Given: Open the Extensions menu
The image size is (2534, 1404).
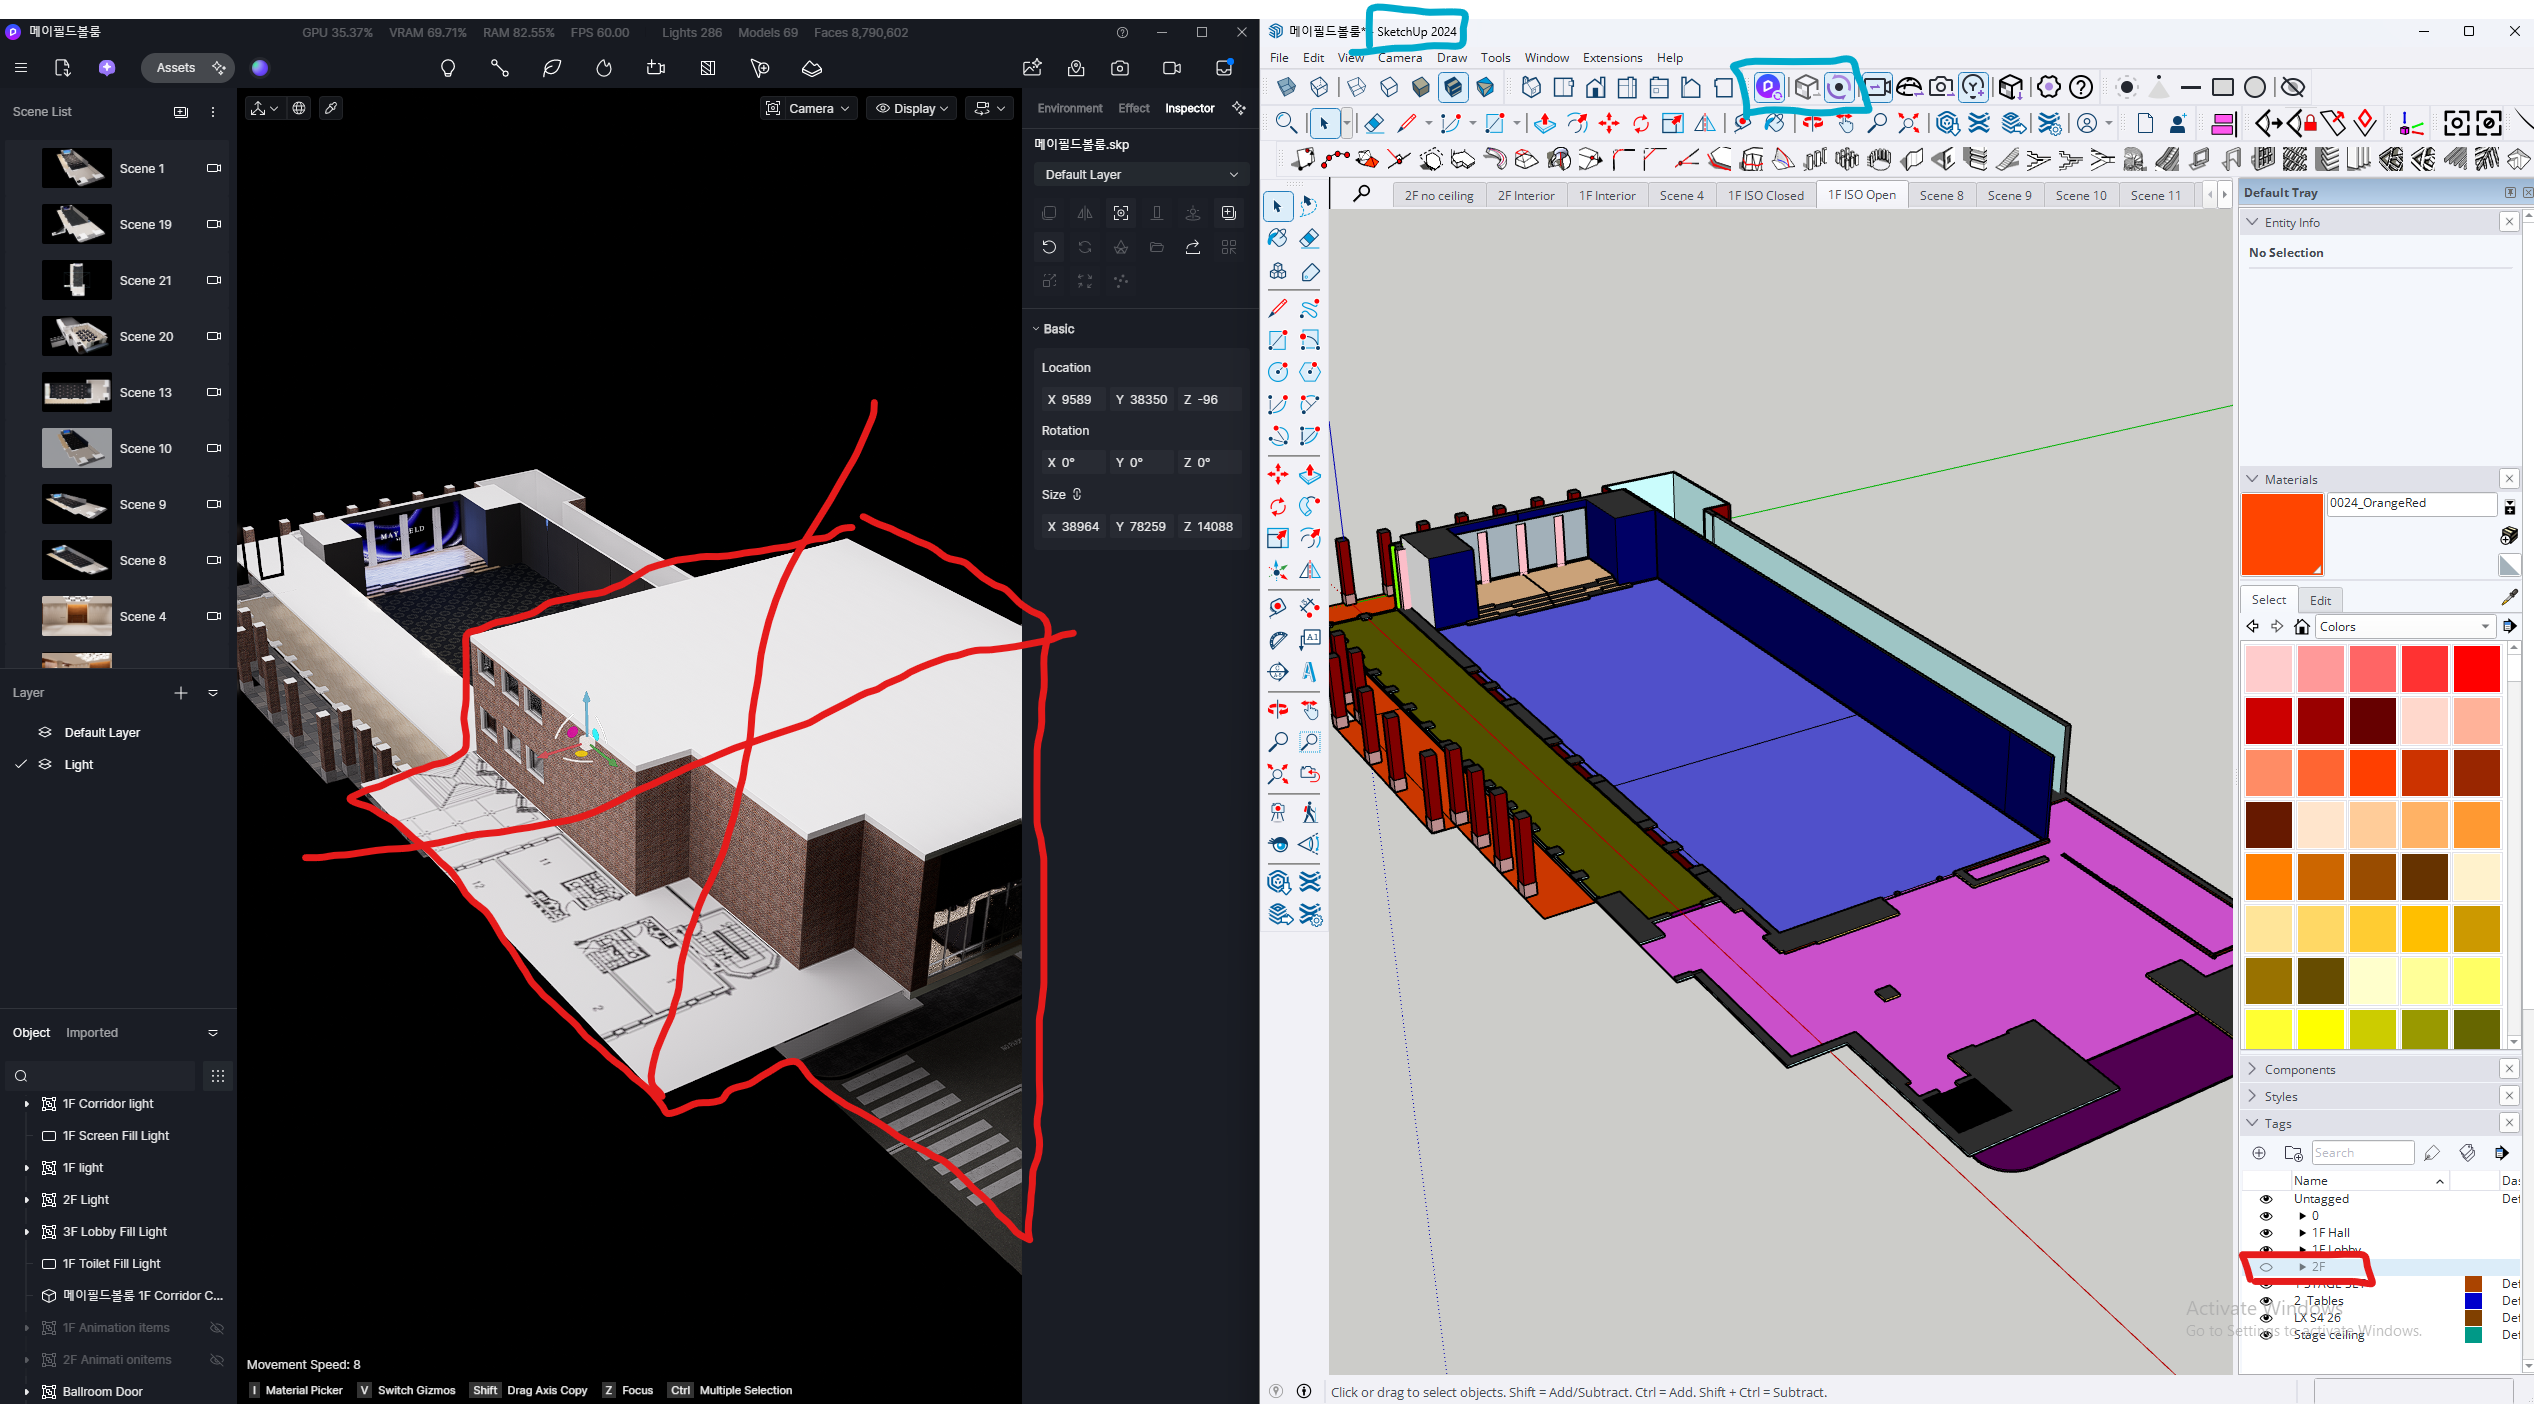Looking at the screenshot, I should pos(1612,58).
